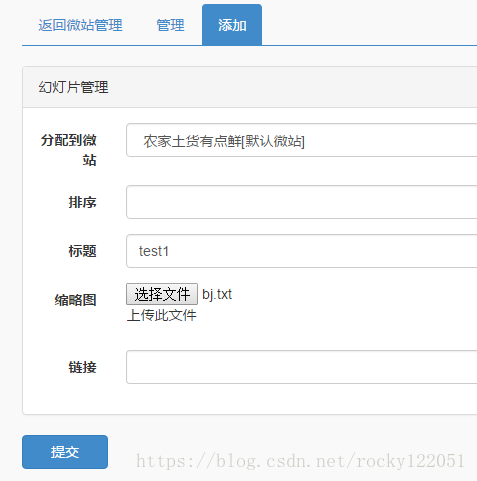477x481 pixels.
Task: Click the 标题 field containing test1
Action: pos(302,251)
